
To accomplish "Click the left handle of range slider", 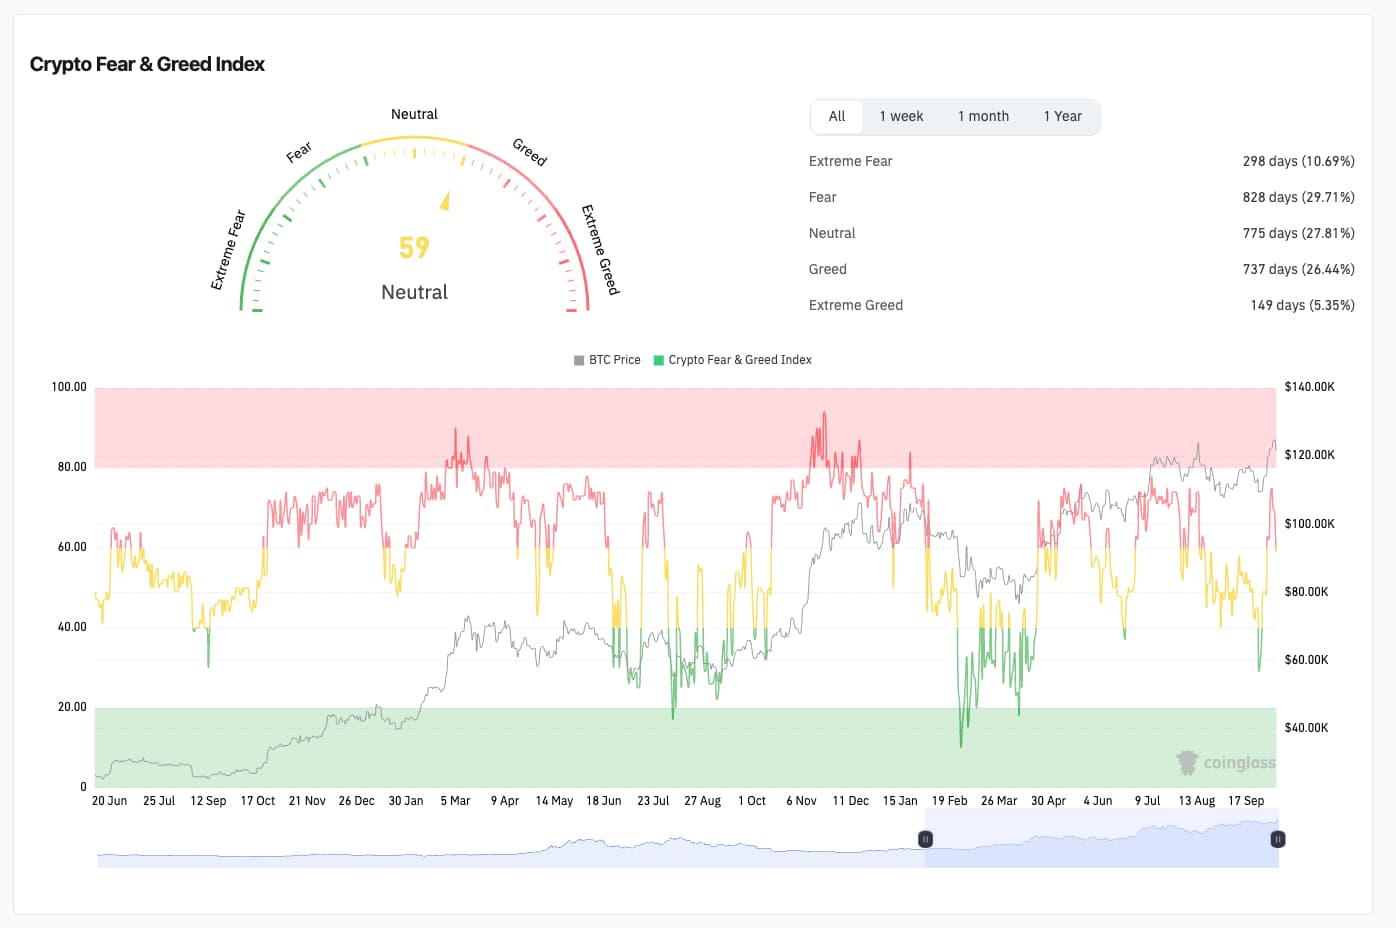I will pyautogui.click(x=926, y=839).
